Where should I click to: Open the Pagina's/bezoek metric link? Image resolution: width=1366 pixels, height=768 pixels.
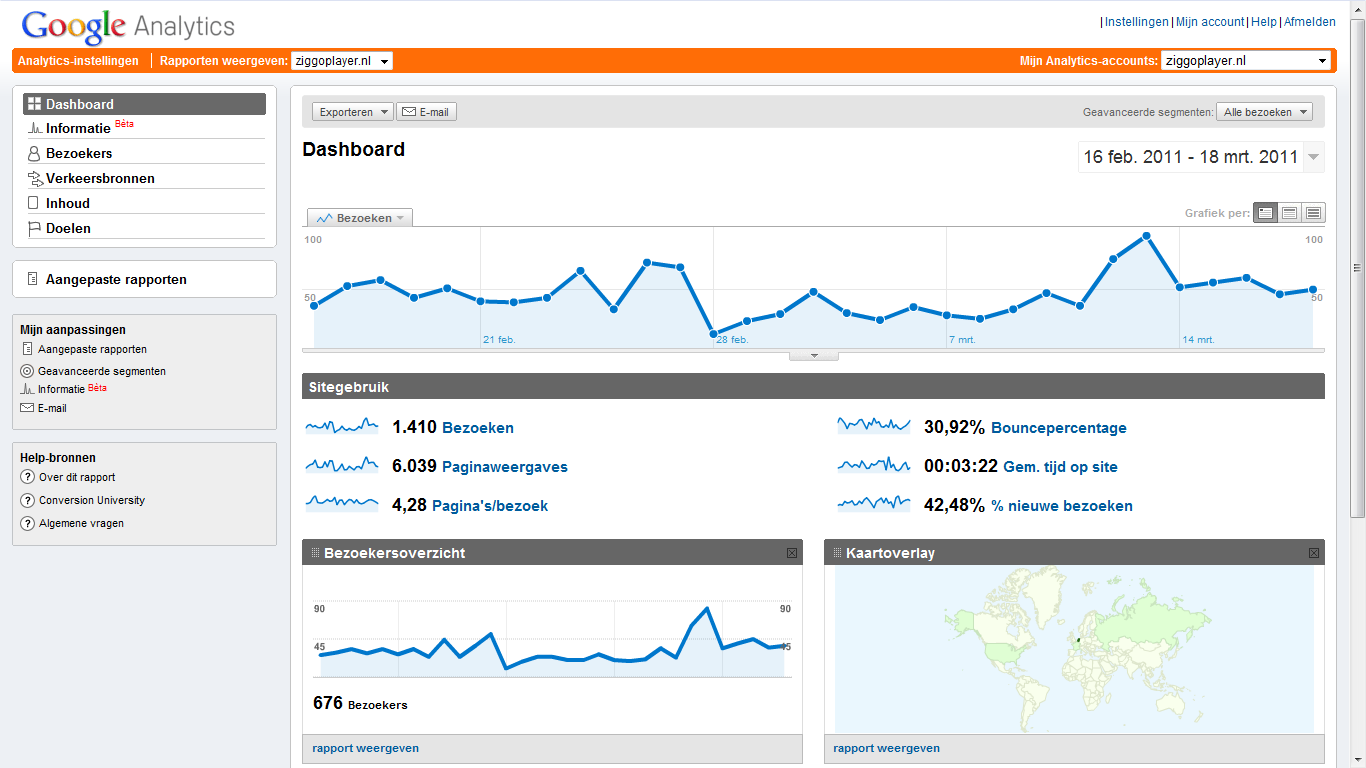pyautogui.click(x=490, y=506)
